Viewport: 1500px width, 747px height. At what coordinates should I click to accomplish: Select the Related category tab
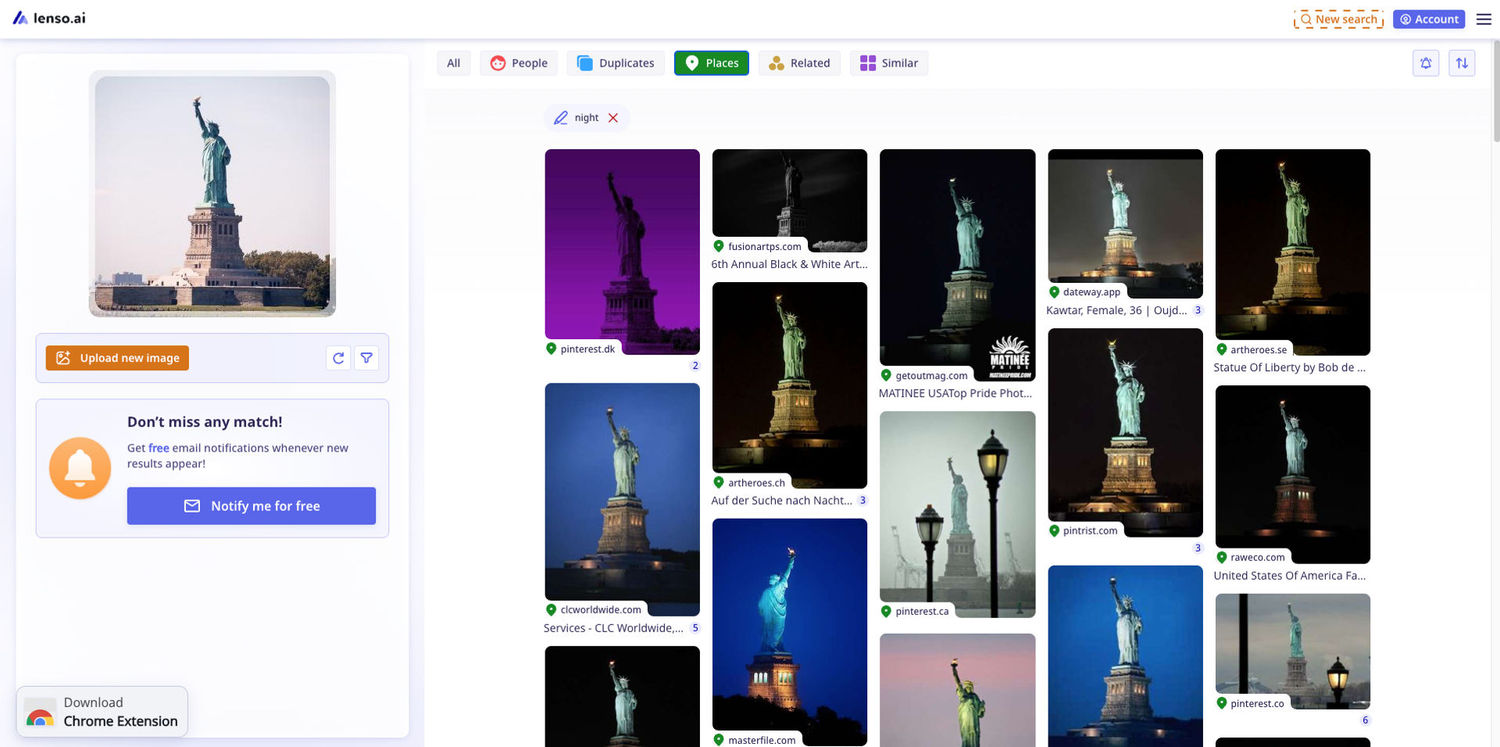click(799, 63)
